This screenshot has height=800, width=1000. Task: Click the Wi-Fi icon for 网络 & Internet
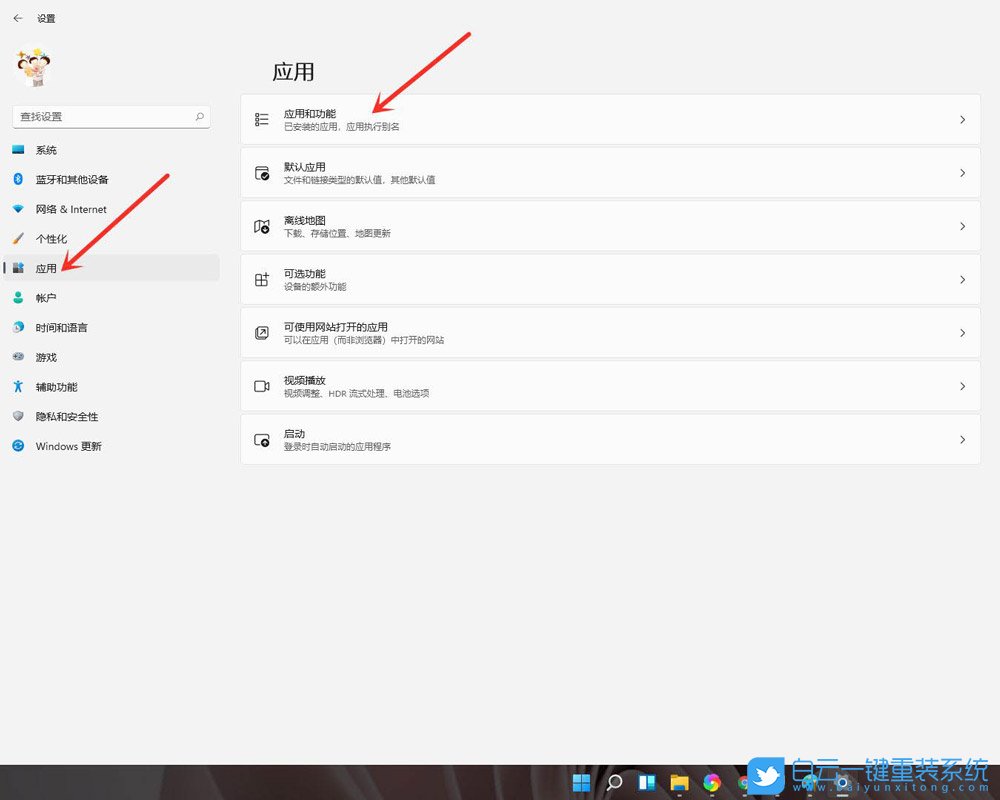pos(18,209)
